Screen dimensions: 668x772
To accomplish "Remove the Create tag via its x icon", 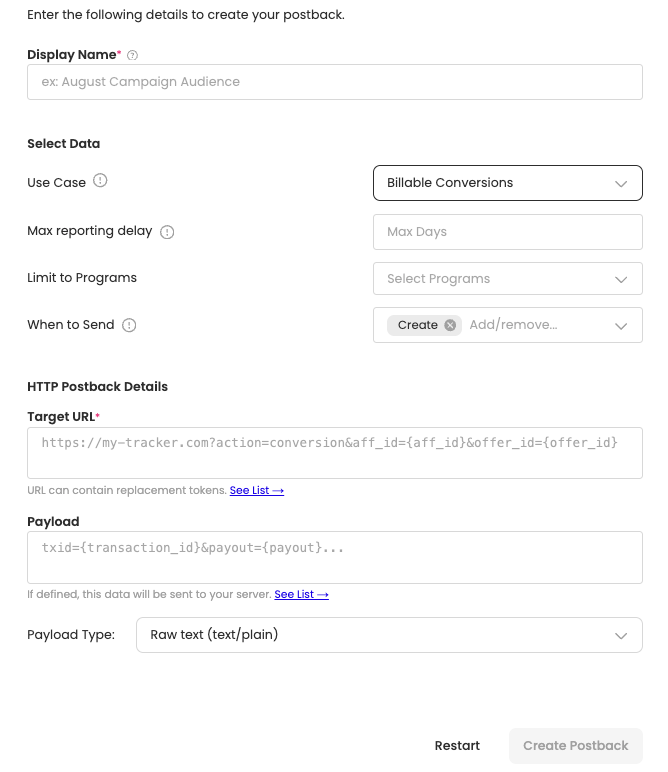I will click(450, 325).
